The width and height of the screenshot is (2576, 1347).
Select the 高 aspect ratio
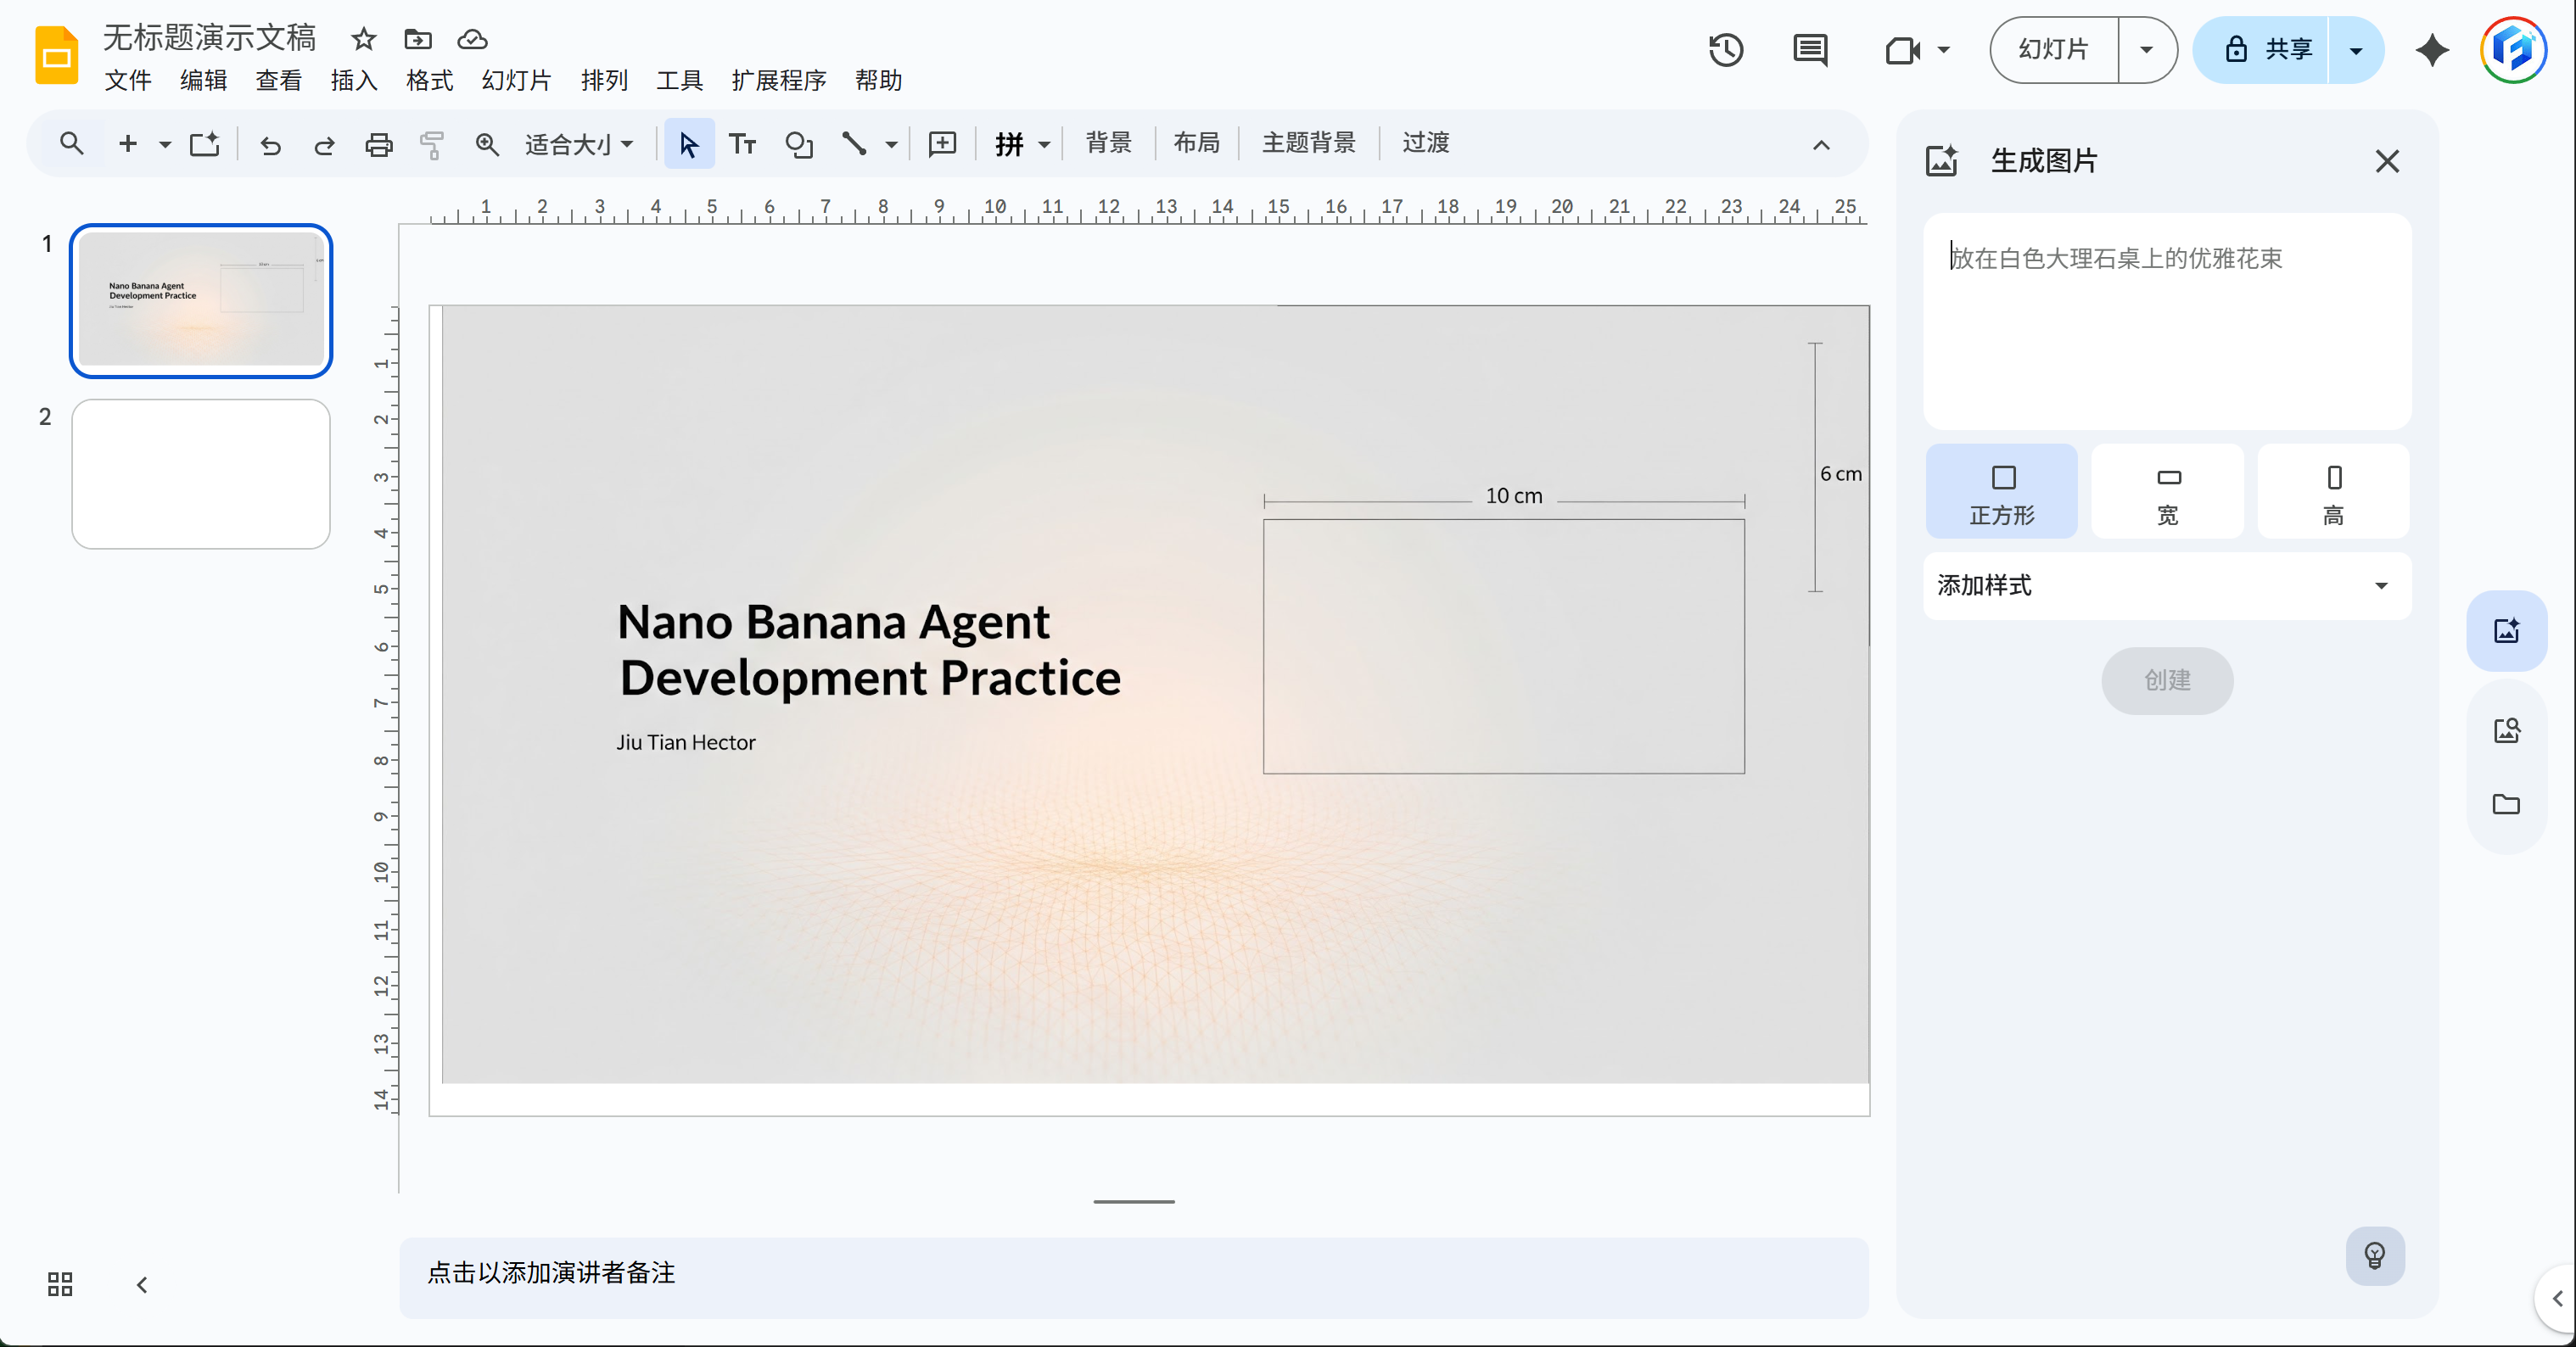[x=2333, y=492]
